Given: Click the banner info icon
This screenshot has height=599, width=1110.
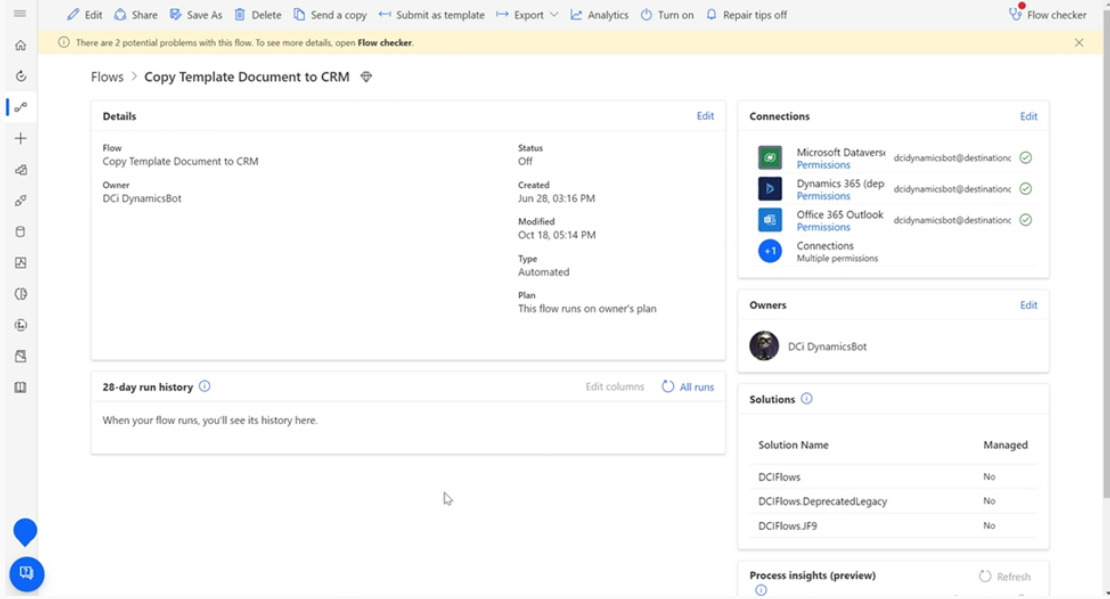Looking at the screenshot, I should (64, 42).
